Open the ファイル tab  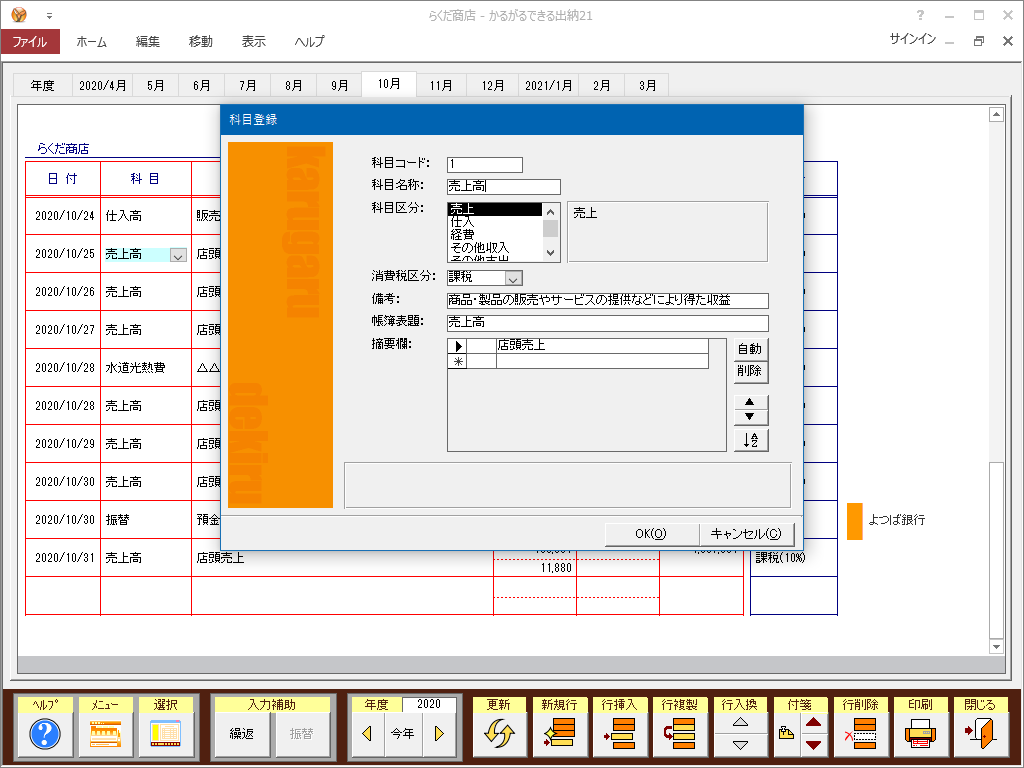30,41
